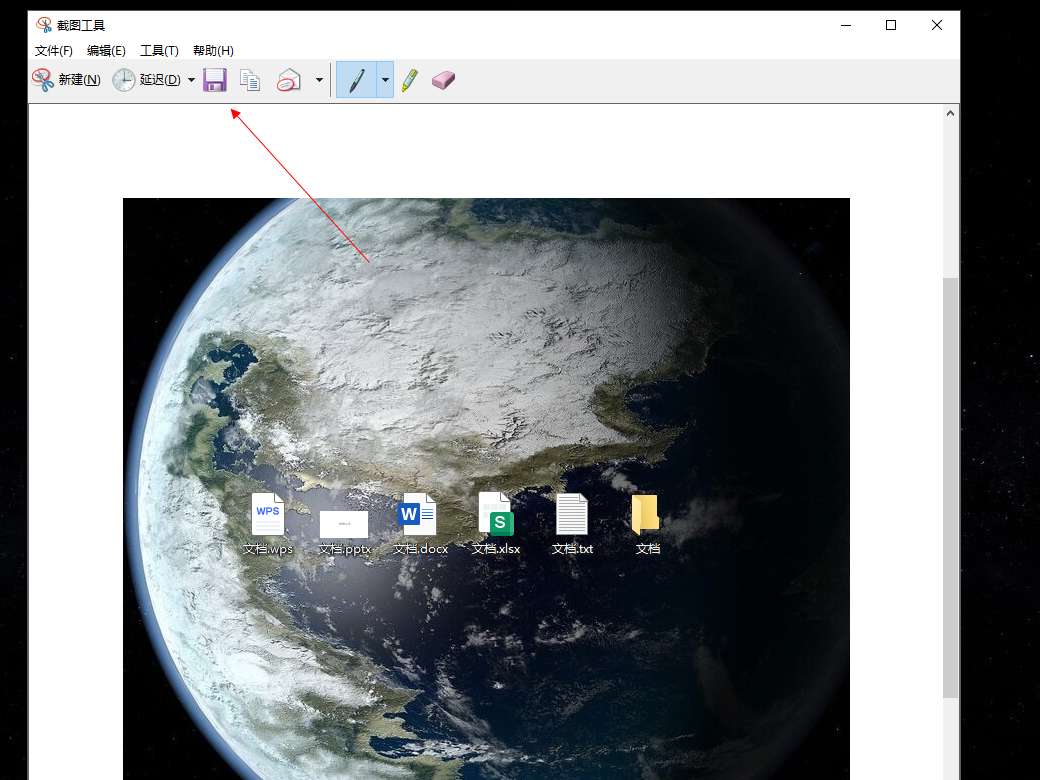Click the 截图工具 window title text
The image size is (1040, 780).
click(x=81, y=25)
